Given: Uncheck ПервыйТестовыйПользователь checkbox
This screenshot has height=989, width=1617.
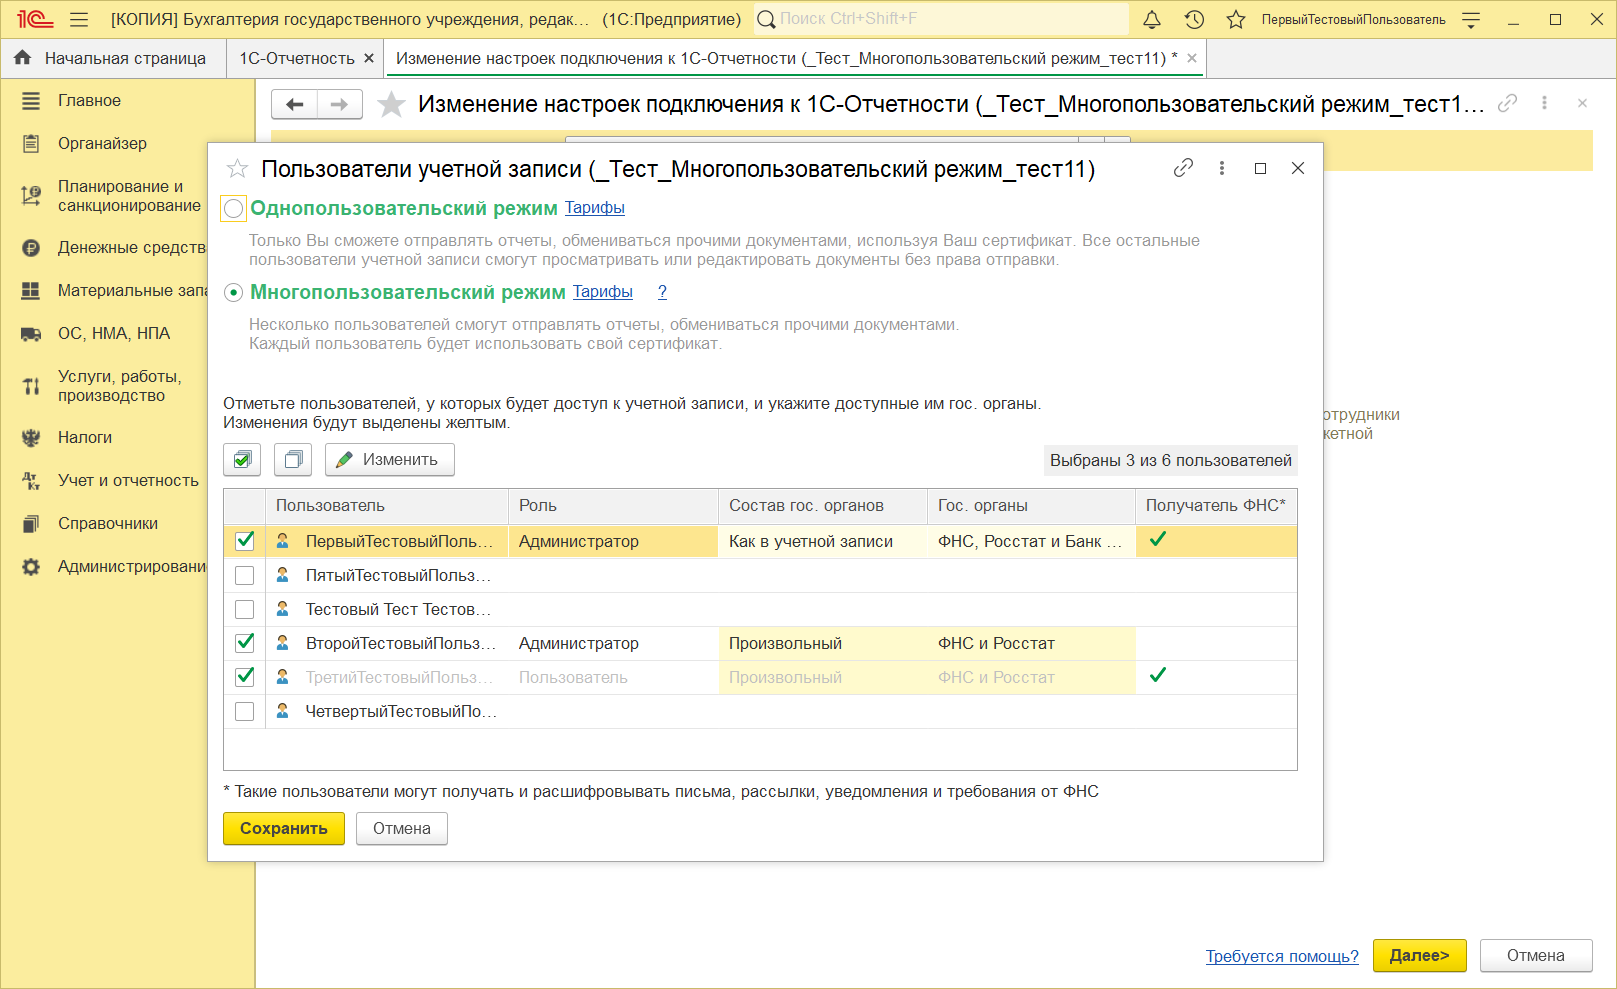Looking at the screenshot, I should [x=244, y=541].
